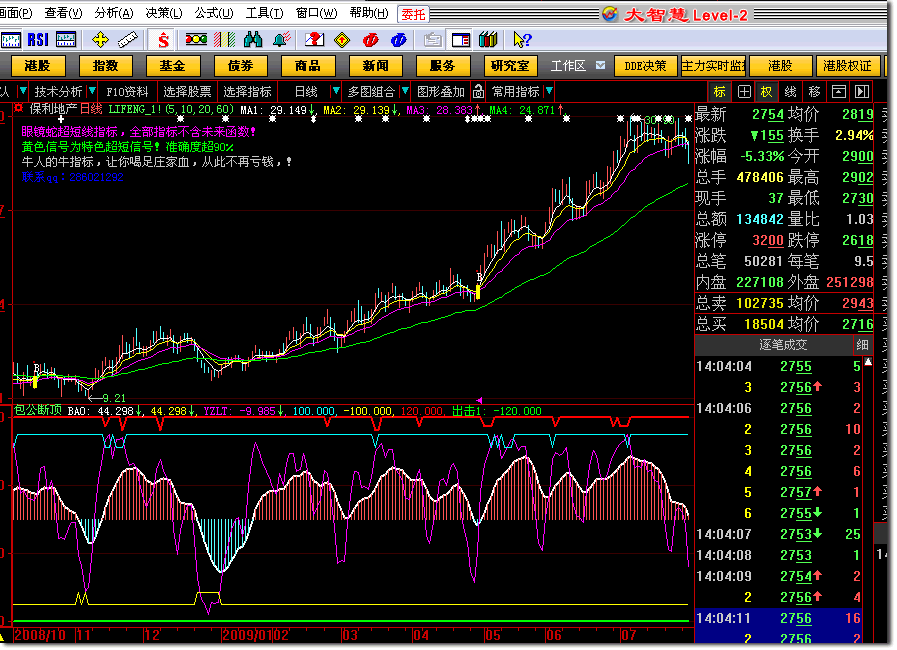Open the F10资料 tab
The image size is (897, 650).
[x=127, y=92]
